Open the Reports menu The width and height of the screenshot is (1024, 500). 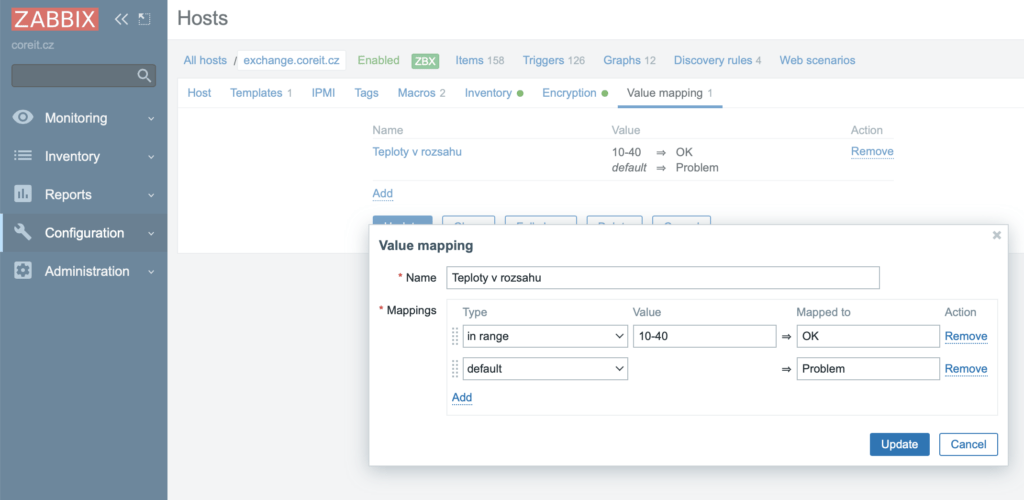point(84,195)
